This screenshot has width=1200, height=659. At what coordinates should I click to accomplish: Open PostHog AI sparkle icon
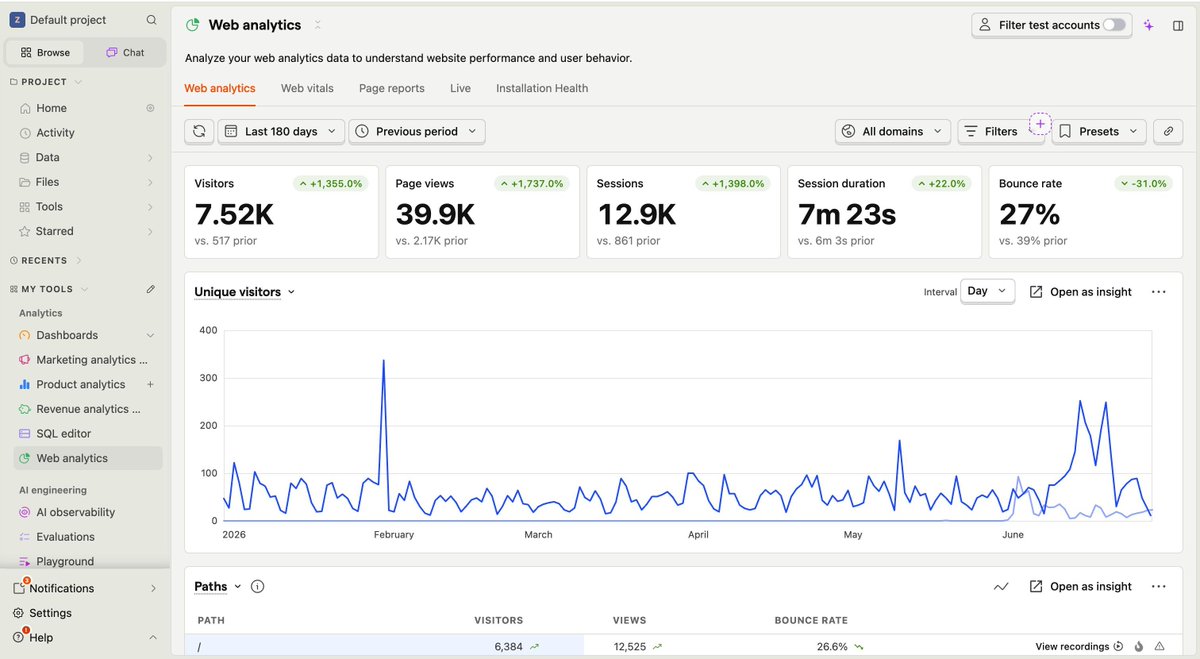(x=1149, y=25)
